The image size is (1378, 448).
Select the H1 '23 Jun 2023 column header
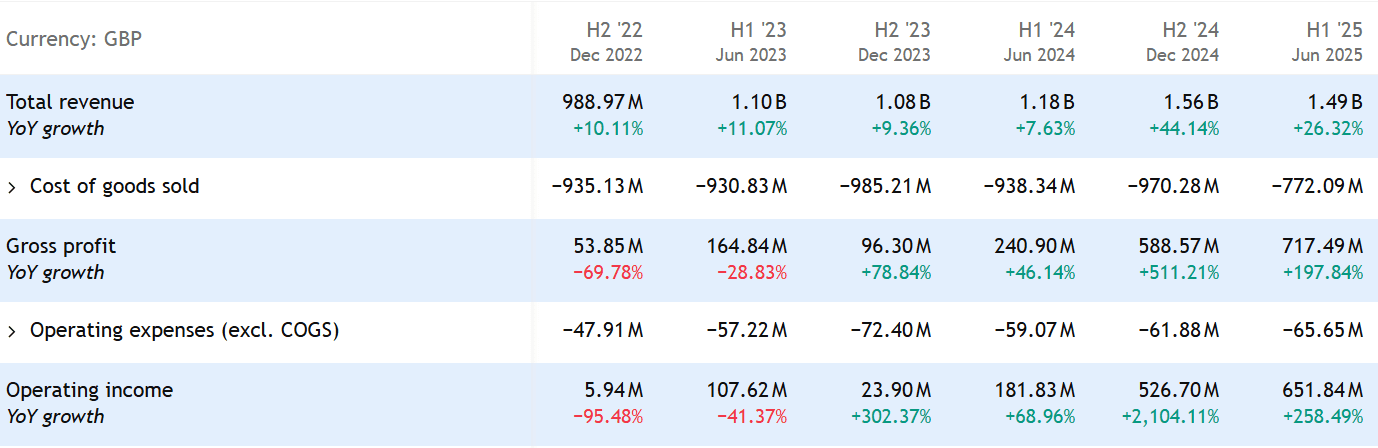coord(750,42)
